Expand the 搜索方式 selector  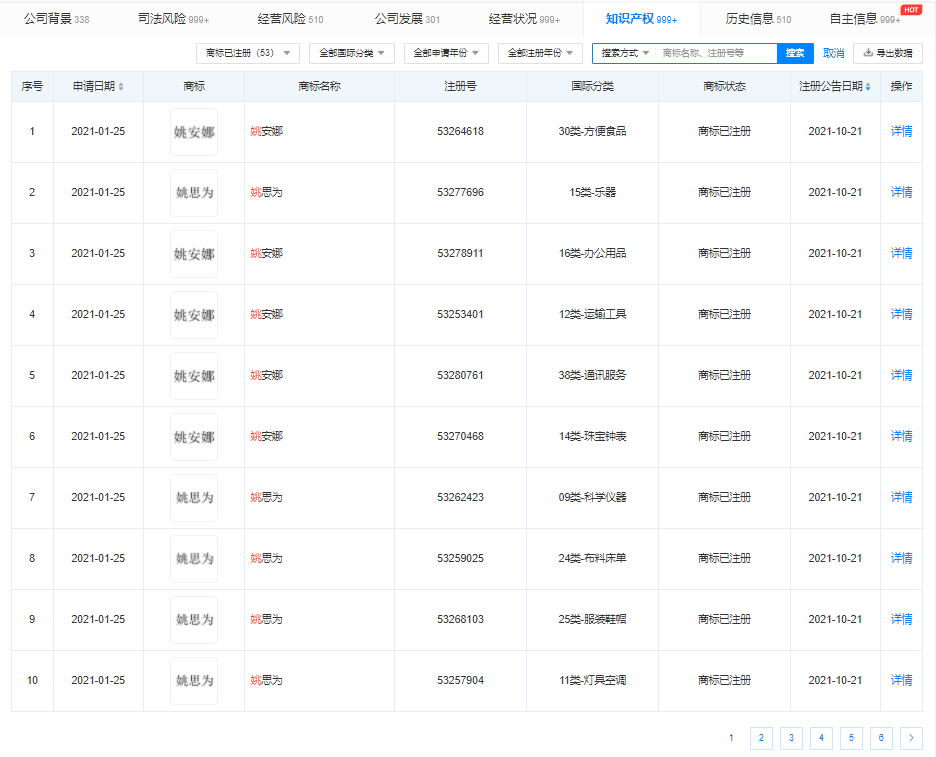[624, 53]
